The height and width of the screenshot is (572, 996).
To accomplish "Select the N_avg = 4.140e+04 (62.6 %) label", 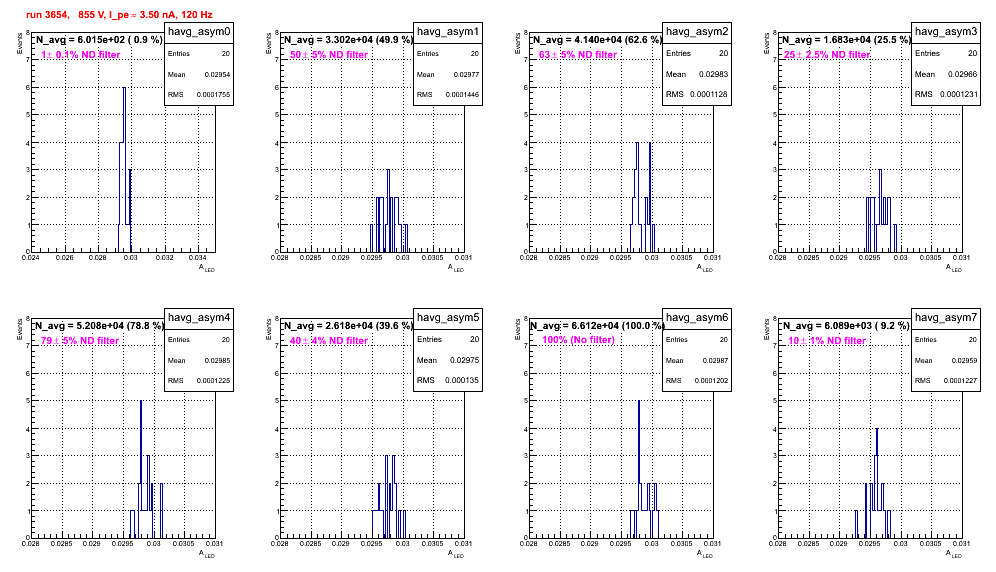I will [597, 40].
